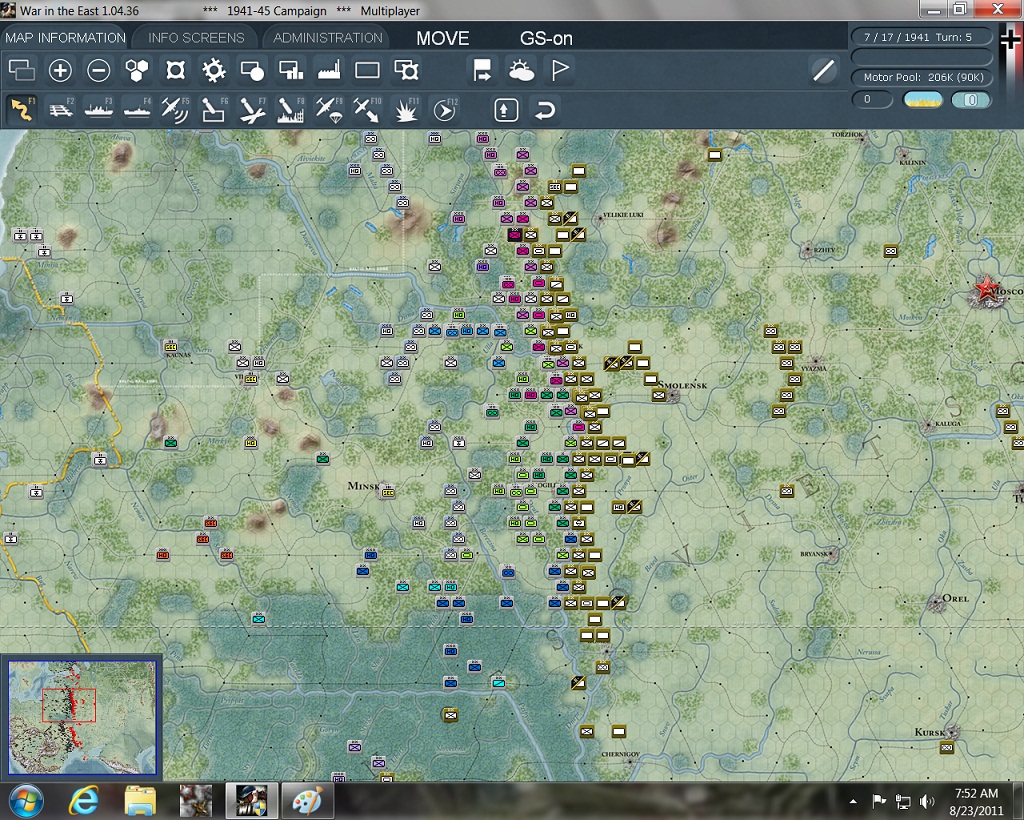Click the VELIKIE LUKI label on map
This screenshot has width=1024, height=820.
point(623,215)
